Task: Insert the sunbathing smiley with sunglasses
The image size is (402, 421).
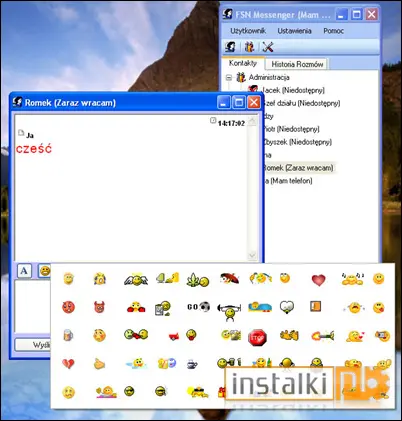Action: click(197, 392)
